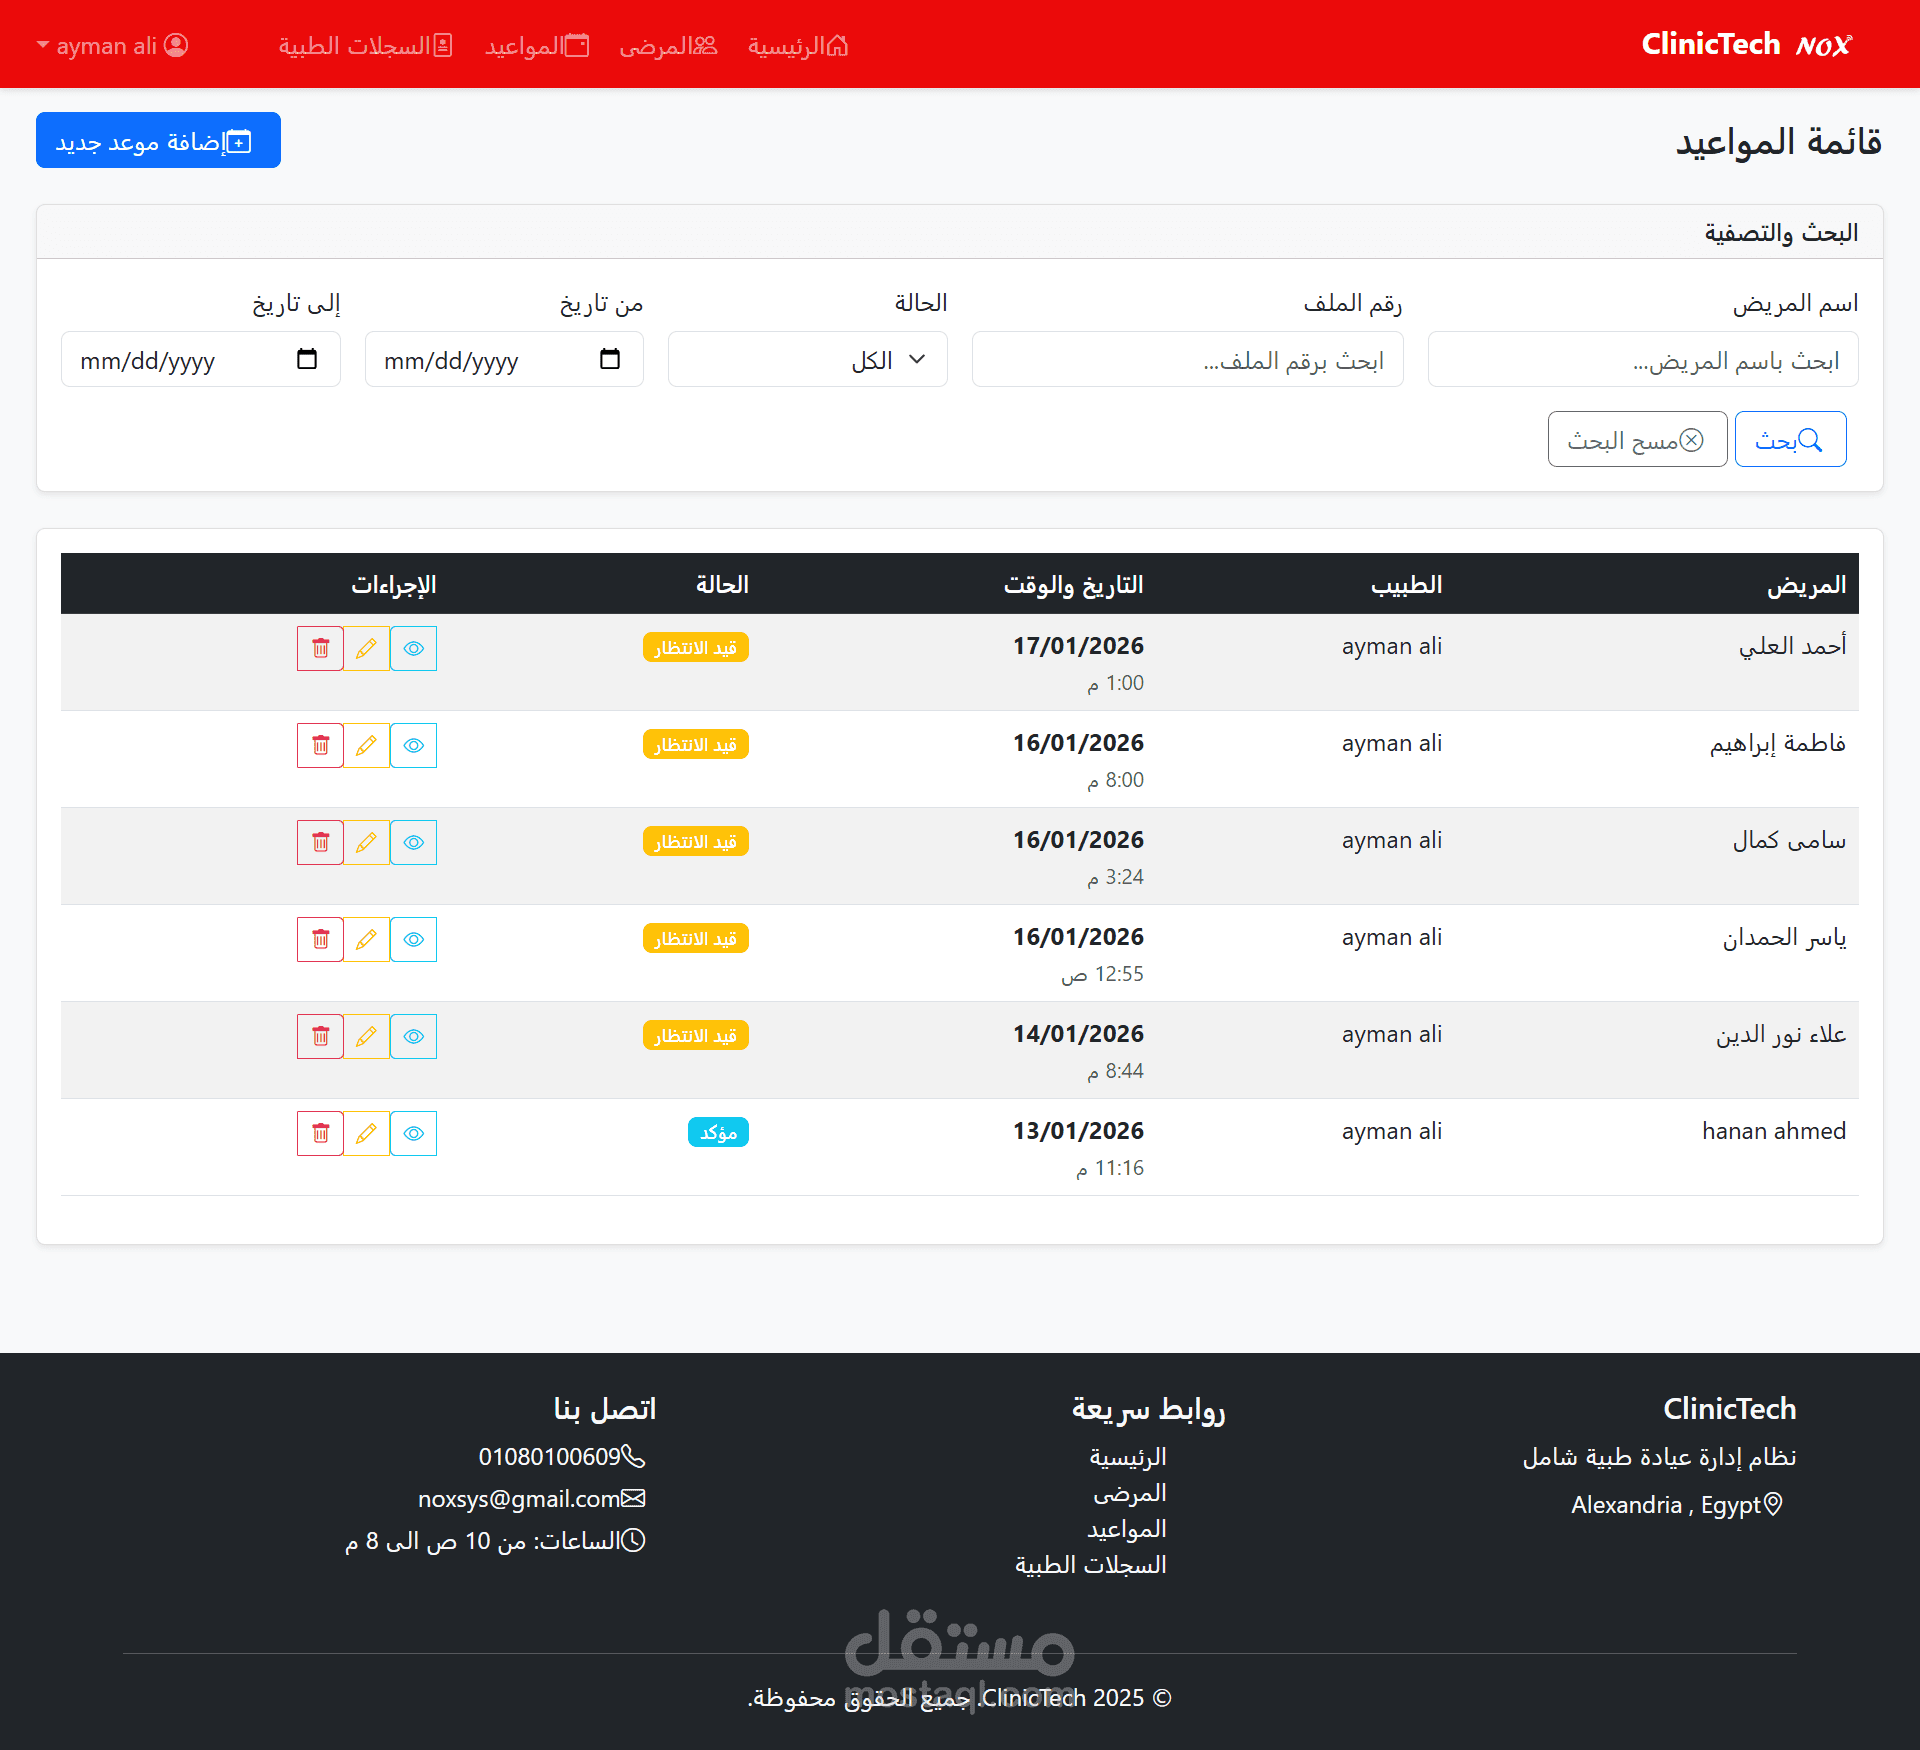The width and height of the screenshot is (1920, 1750).
Task: Show سامى كمال appointment details eye icon
Action: pos(413,843)
